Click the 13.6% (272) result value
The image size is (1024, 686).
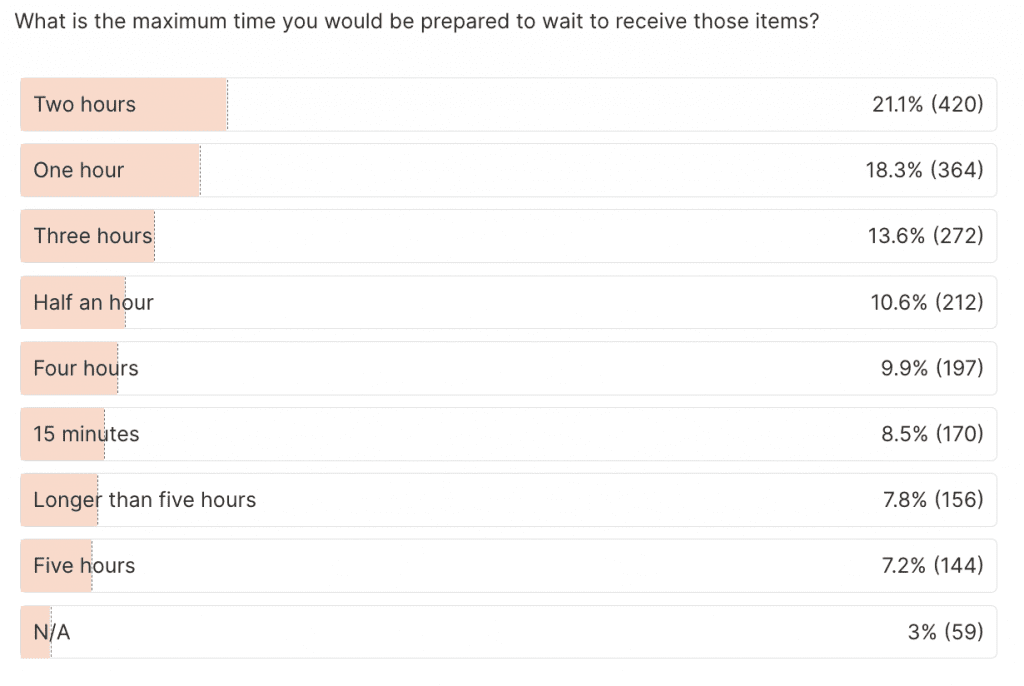[x=926, y=236]
